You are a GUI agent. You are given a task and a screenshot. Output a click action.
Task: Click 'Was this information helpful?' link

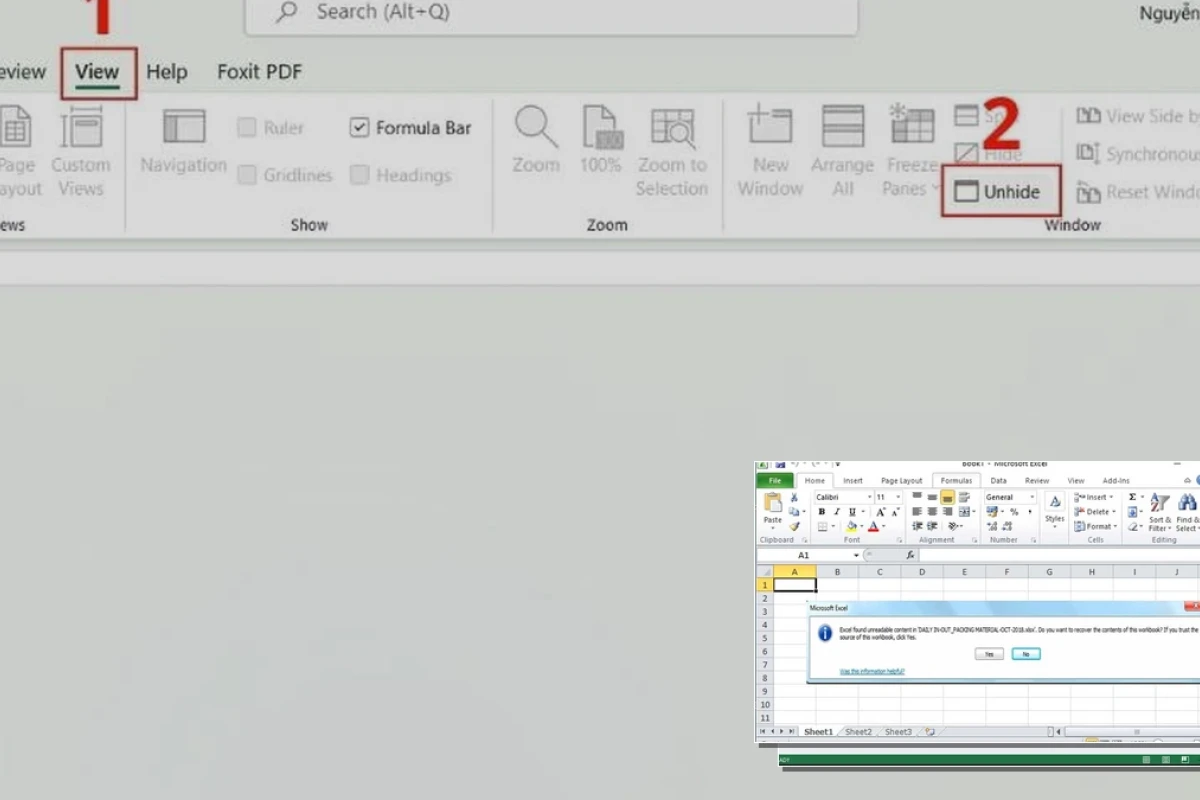872,671
